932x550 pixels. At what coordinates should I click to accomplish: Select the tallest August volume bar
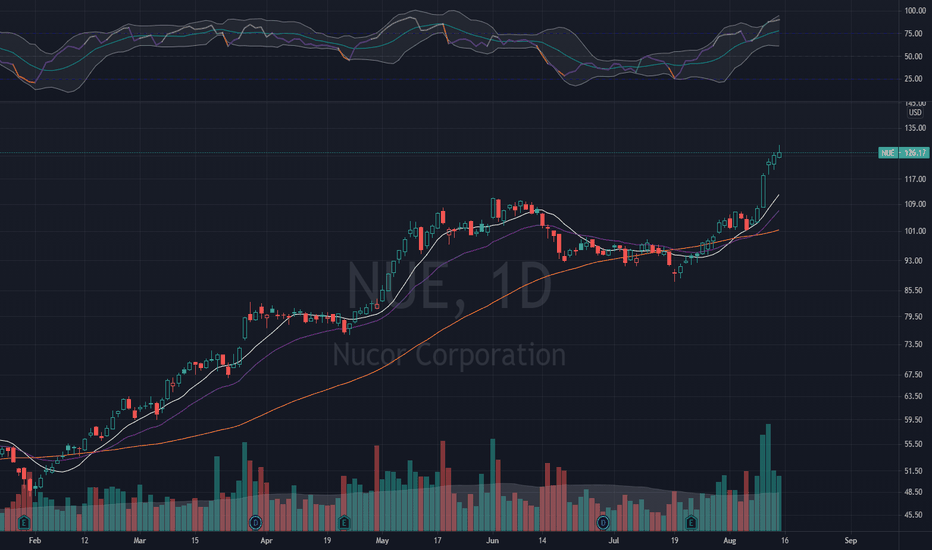(x=768, y=477)
